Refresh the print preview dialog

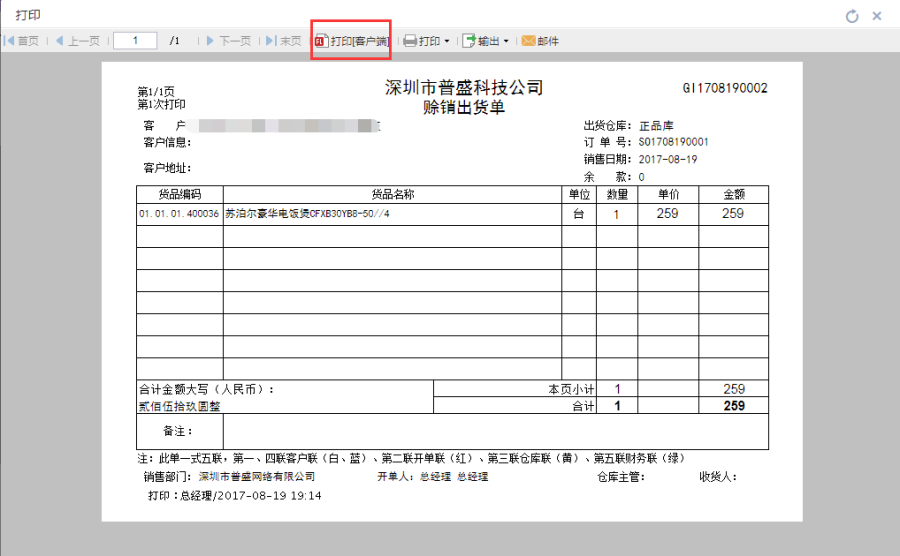coord(852,16)
